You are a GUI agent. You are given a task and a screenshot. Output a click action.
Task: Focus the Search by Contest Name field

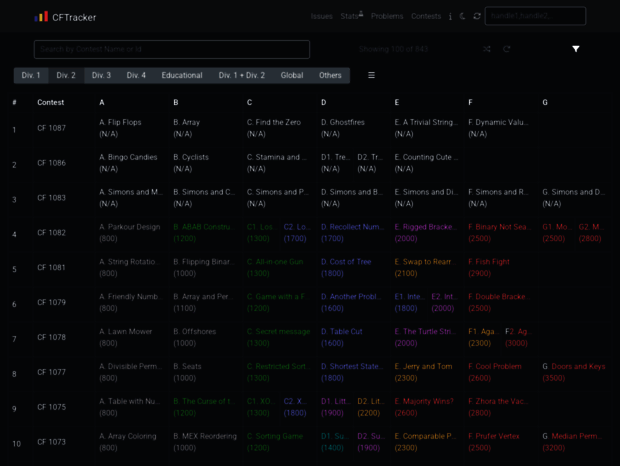[172, 49]
